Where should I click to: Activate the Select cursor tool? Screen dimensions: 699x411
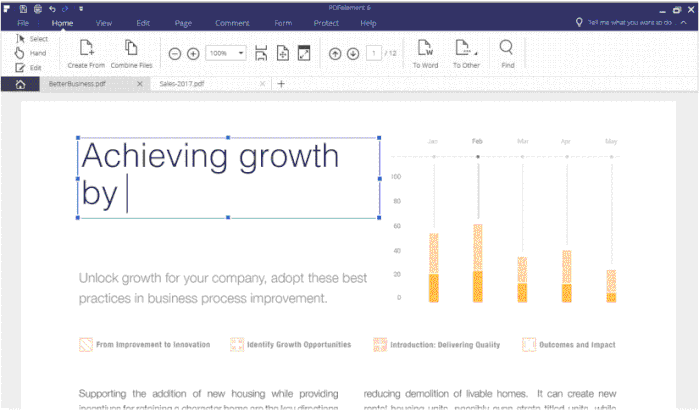[x=31, y=38]
